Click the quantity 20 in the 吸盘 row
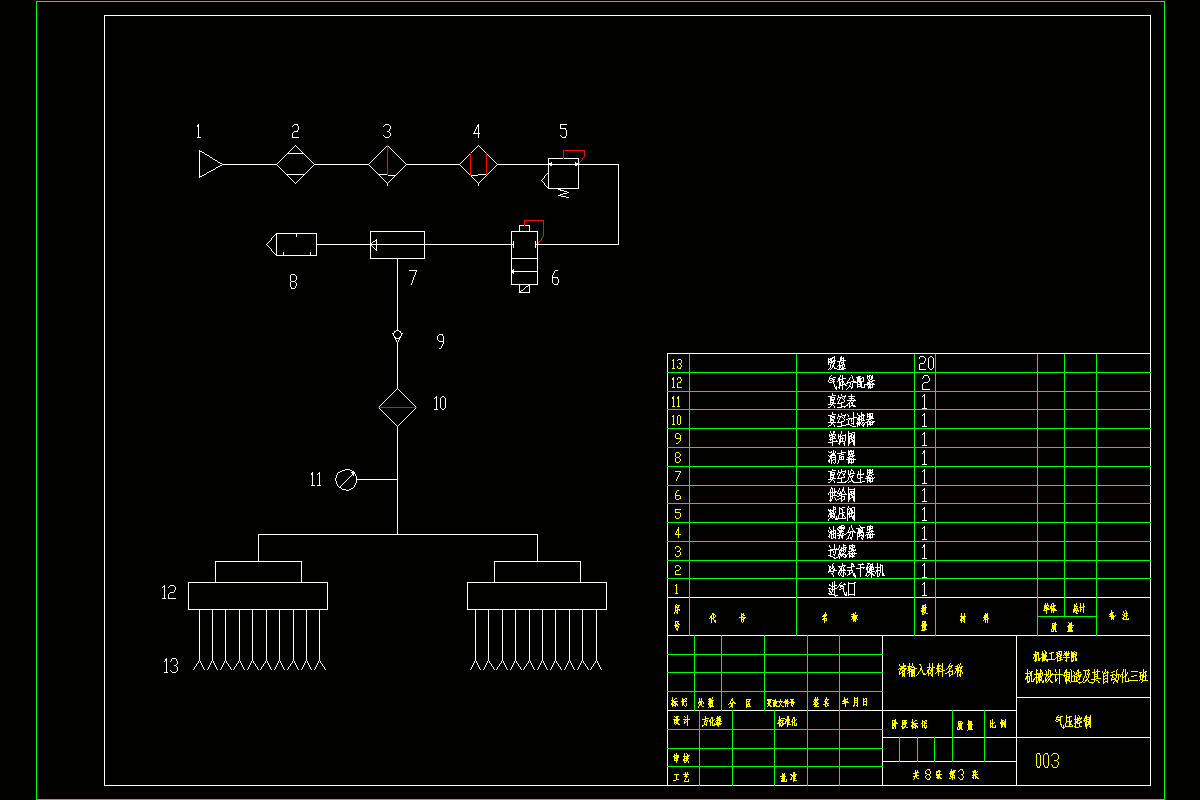The height and width of the screenshot is (800, 1200). (926, 363)
